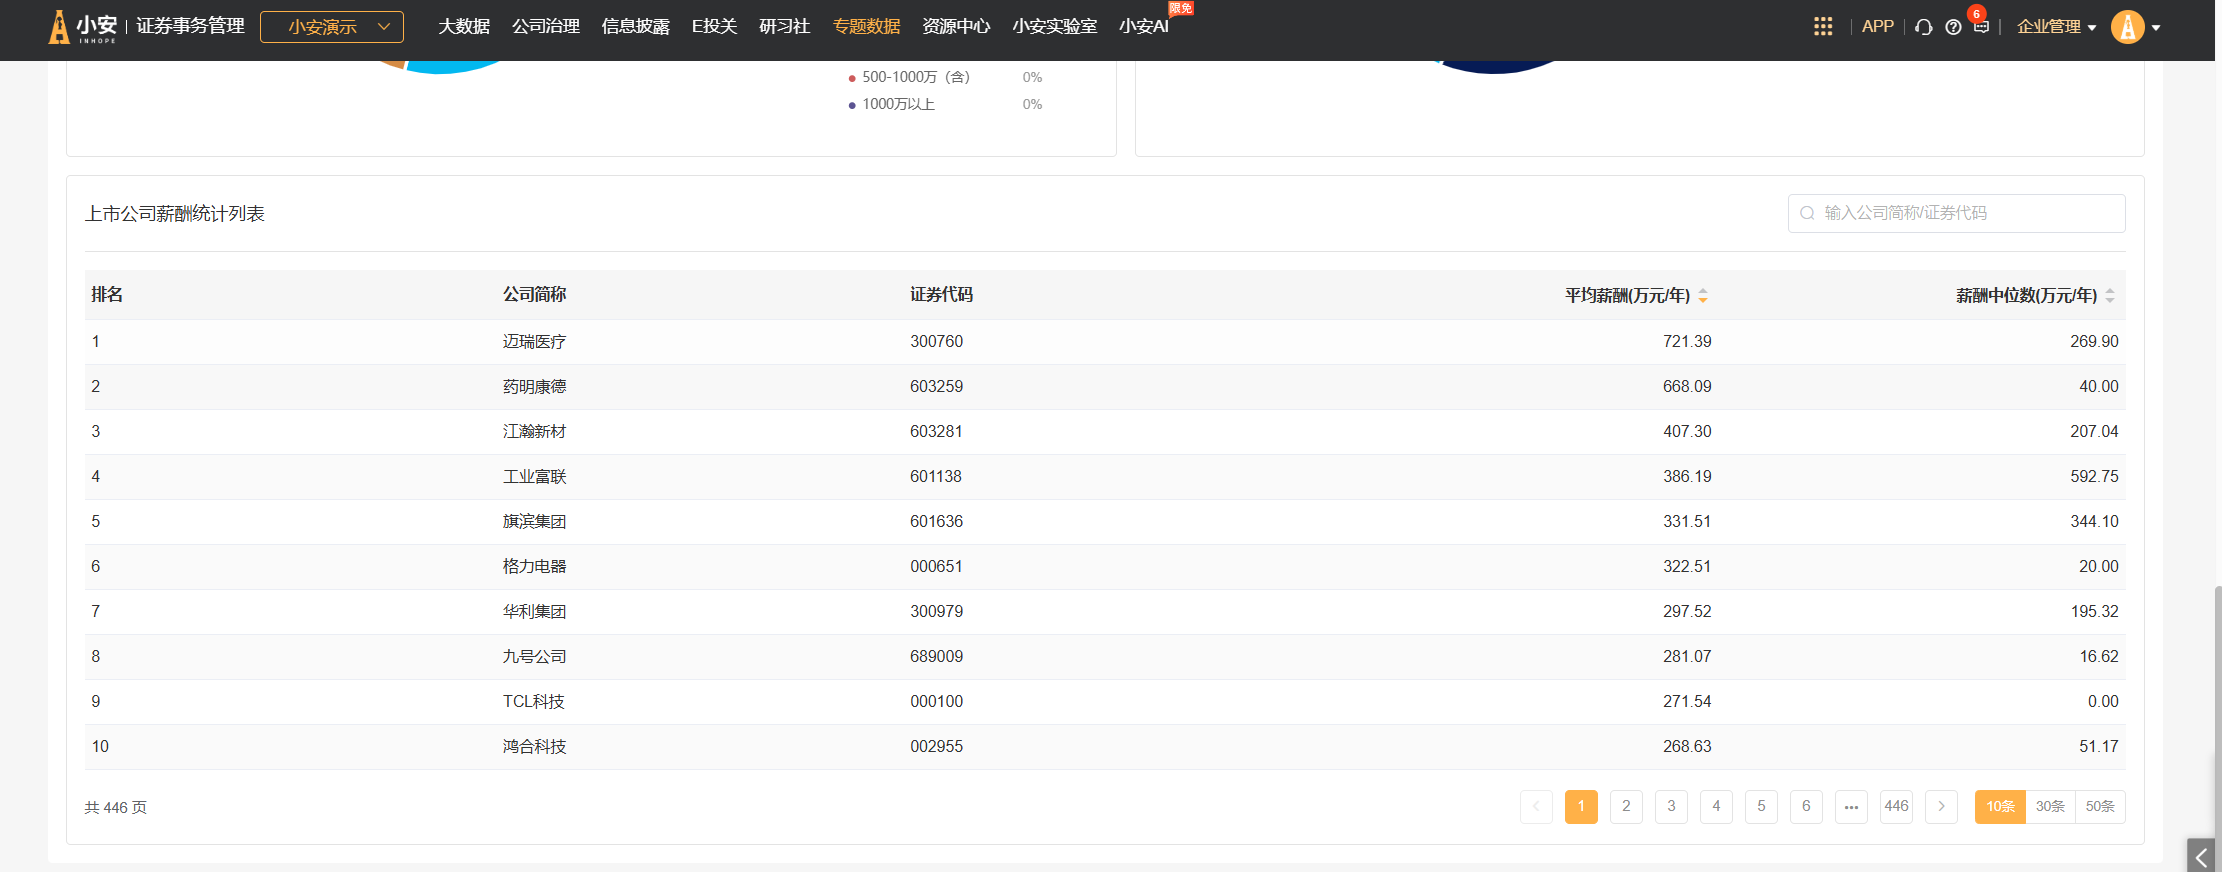The width and height of the screenshot is (2222, 872).
Task: Click the 药明康德 company name
Action: (x=534, y=386)
